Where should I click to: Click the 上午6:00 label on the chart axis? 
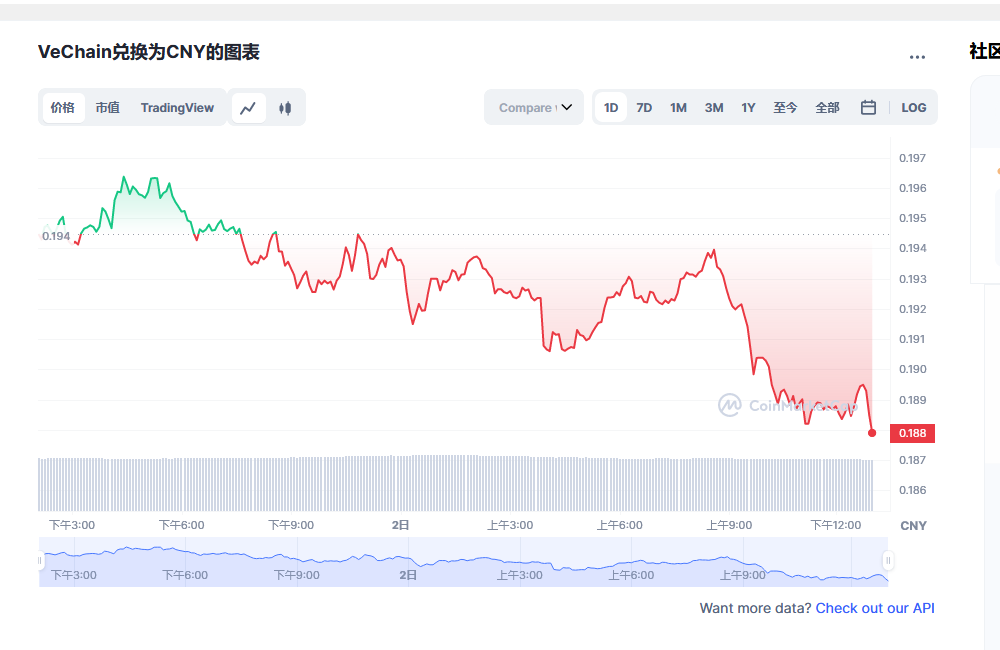(619, 525)
